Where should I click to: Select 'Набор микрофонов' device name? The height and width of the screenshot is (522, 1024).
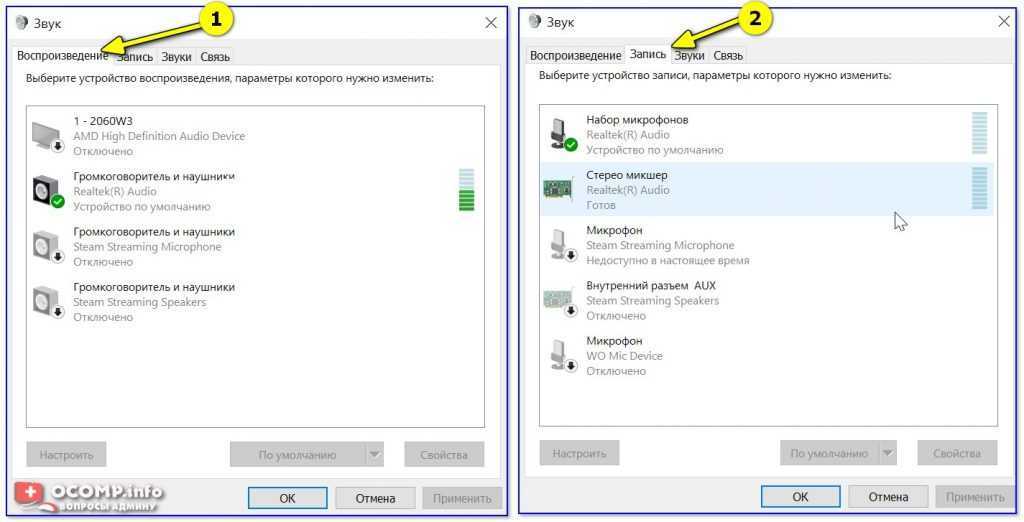(x=637, y=120)
